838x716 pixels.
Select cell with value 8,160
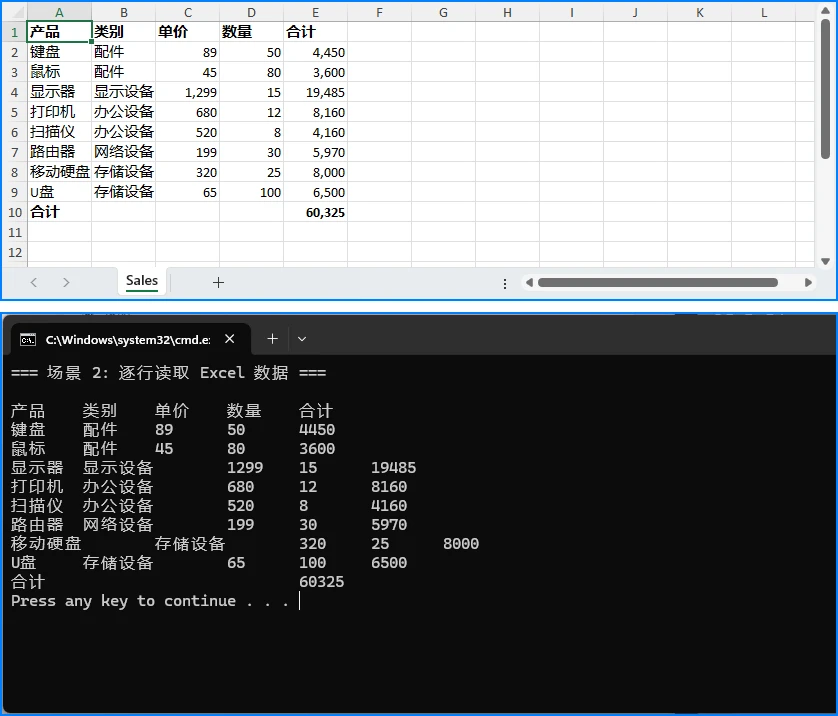coord(315,112)
